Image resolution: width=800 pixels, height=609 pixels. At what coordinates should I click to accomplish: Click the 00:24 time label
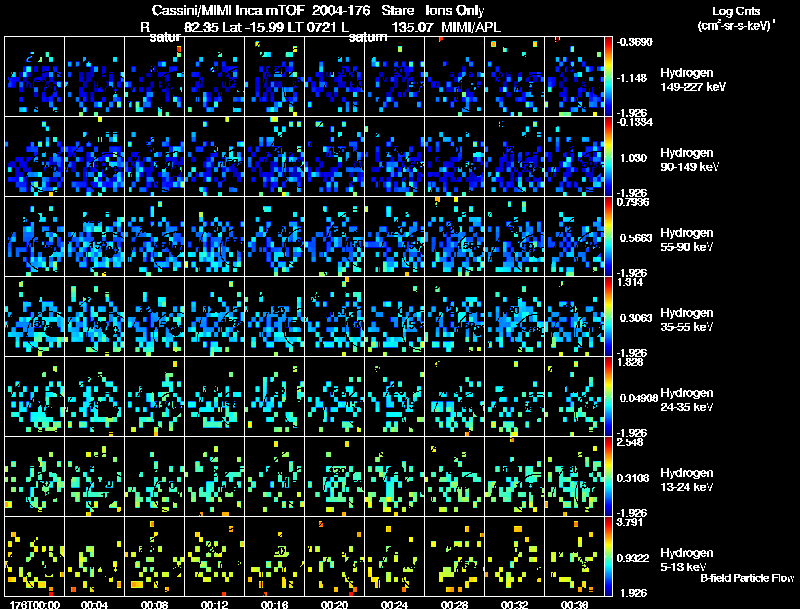tap(394, 605)
